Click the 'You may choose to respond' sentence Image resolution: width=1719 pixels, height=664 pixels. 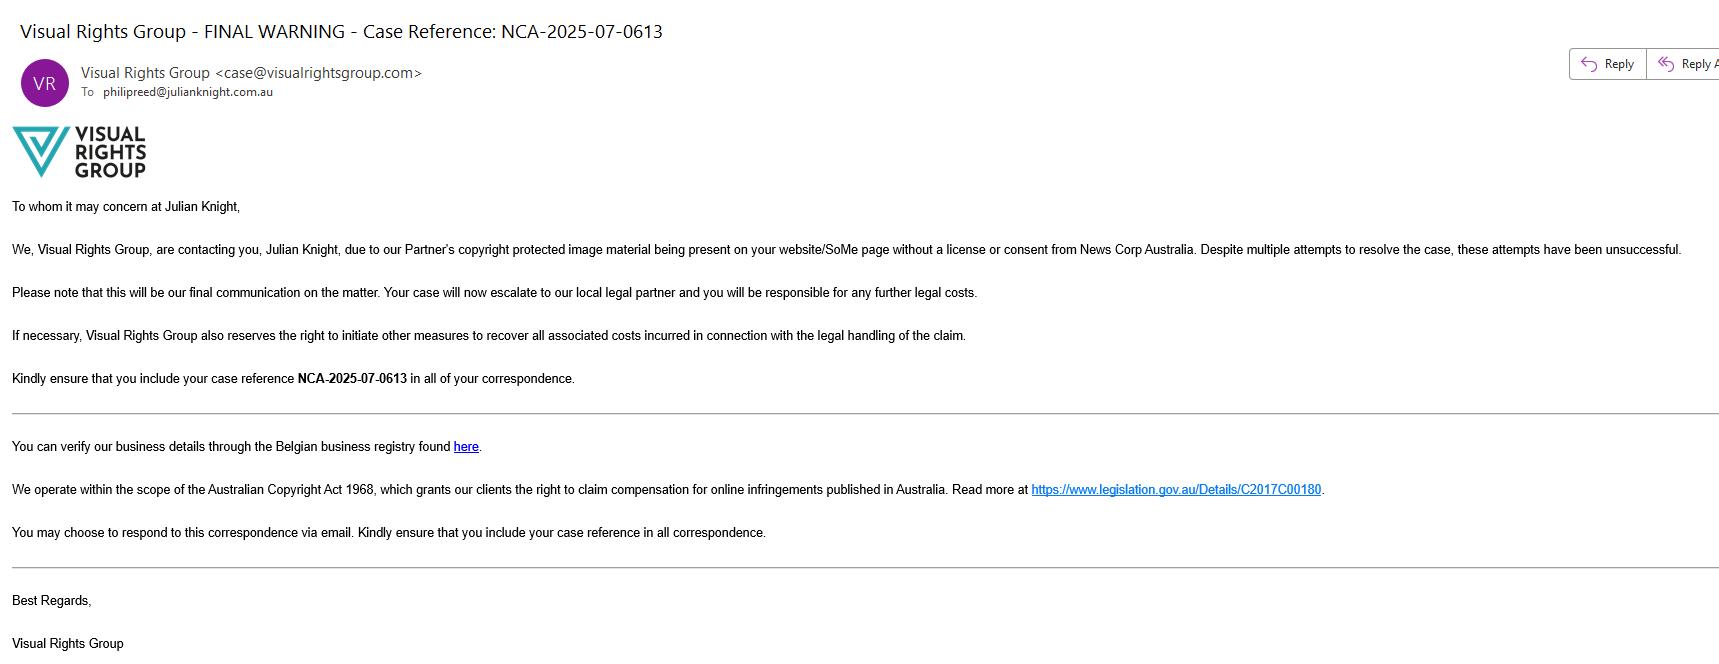pyautogui.click(x=388, y=533)
